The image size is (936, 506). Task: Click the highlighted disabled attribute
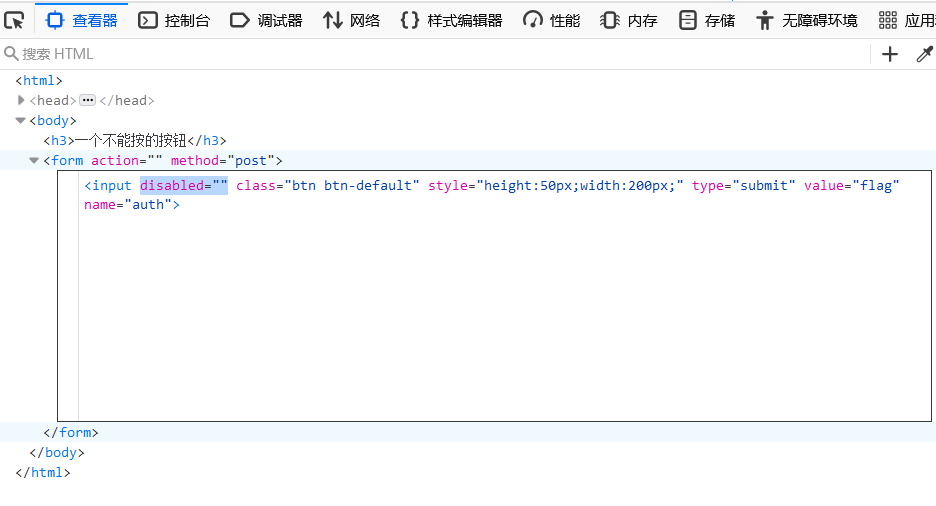point(184,186)
